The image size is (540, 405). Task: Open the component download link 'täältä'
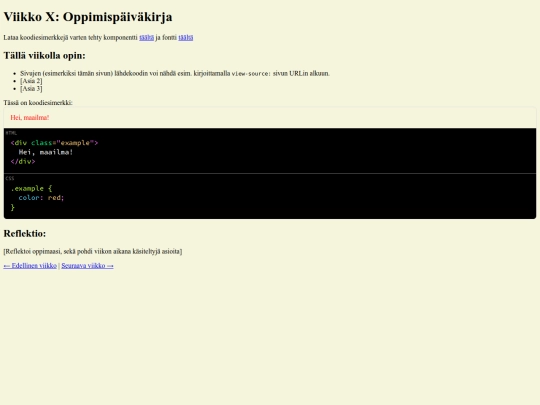146,38
